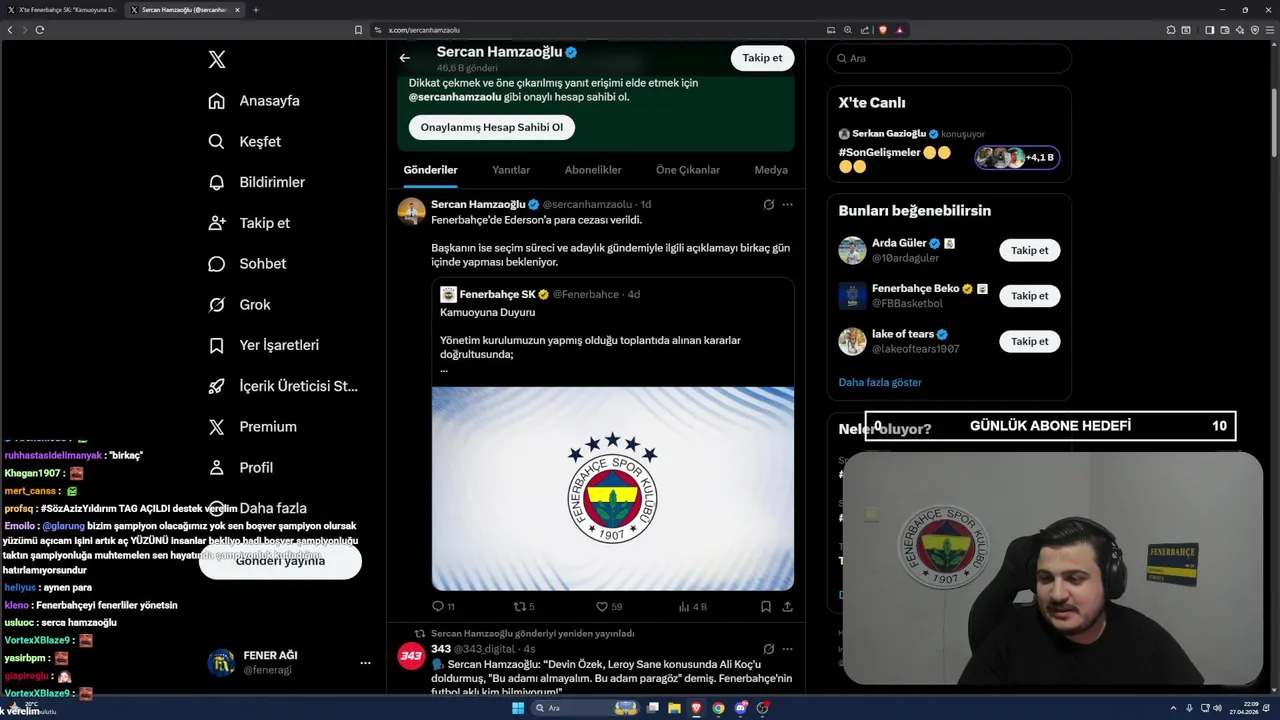Open the Windows Start menu
1280x720 pixels.
(518, 708)
